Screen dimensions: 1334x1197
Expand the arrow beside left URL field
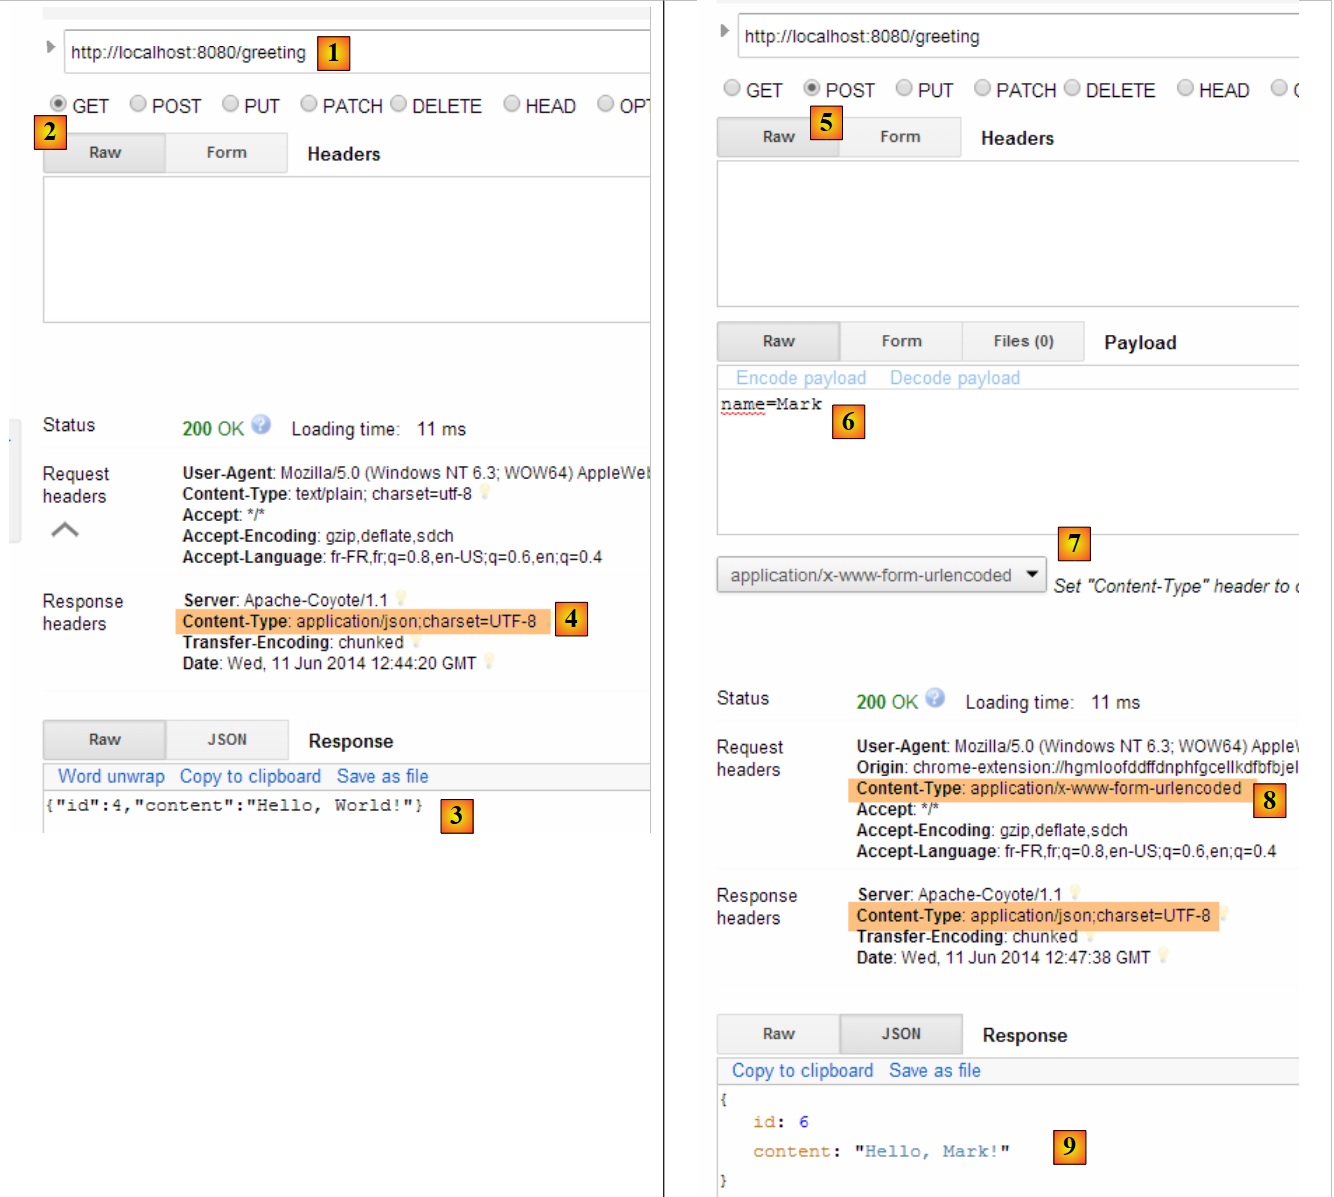pos(50,47)
